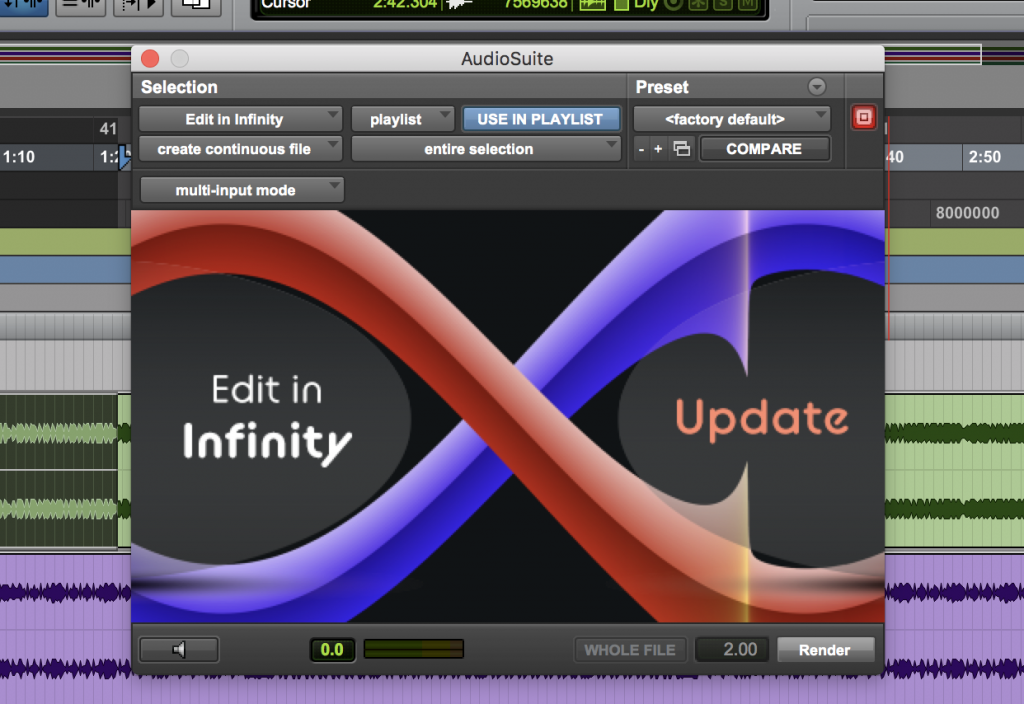1024x704 pixels.
Task: Click the 2.00 handle length field
Action: coord(733,650)
